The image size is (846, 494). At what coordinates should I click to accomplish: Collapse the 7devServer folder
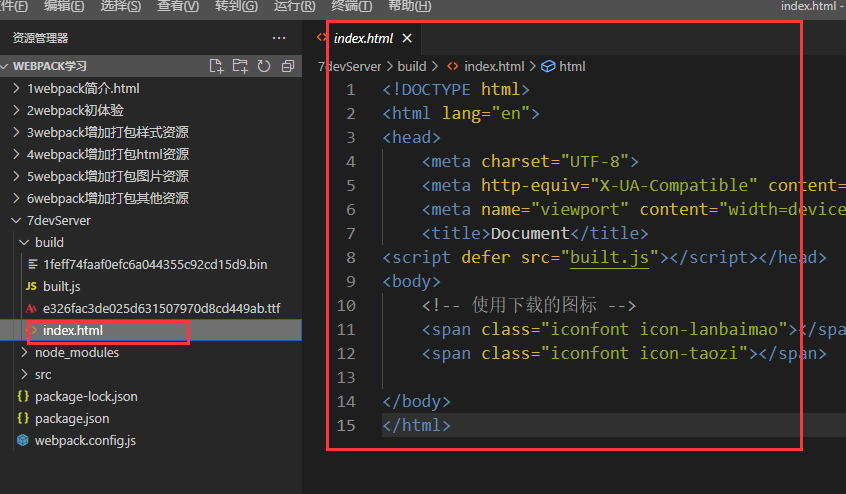[16, 221]
